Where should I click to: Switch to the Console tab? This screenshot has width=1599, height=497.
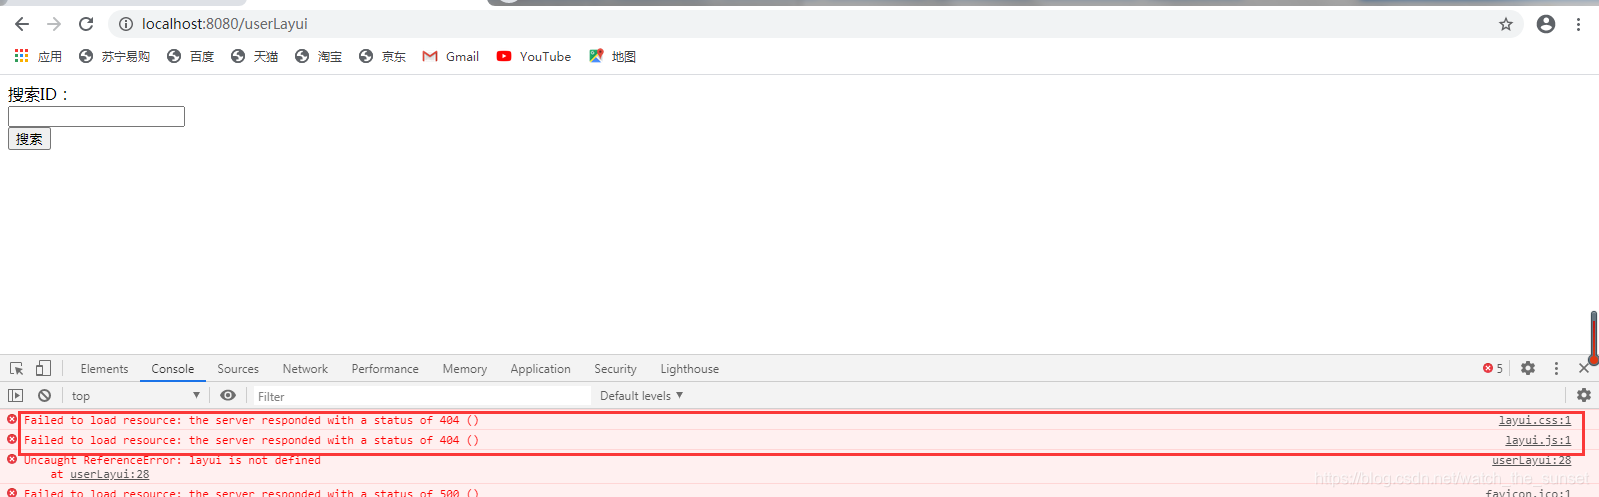coord(173,369)
